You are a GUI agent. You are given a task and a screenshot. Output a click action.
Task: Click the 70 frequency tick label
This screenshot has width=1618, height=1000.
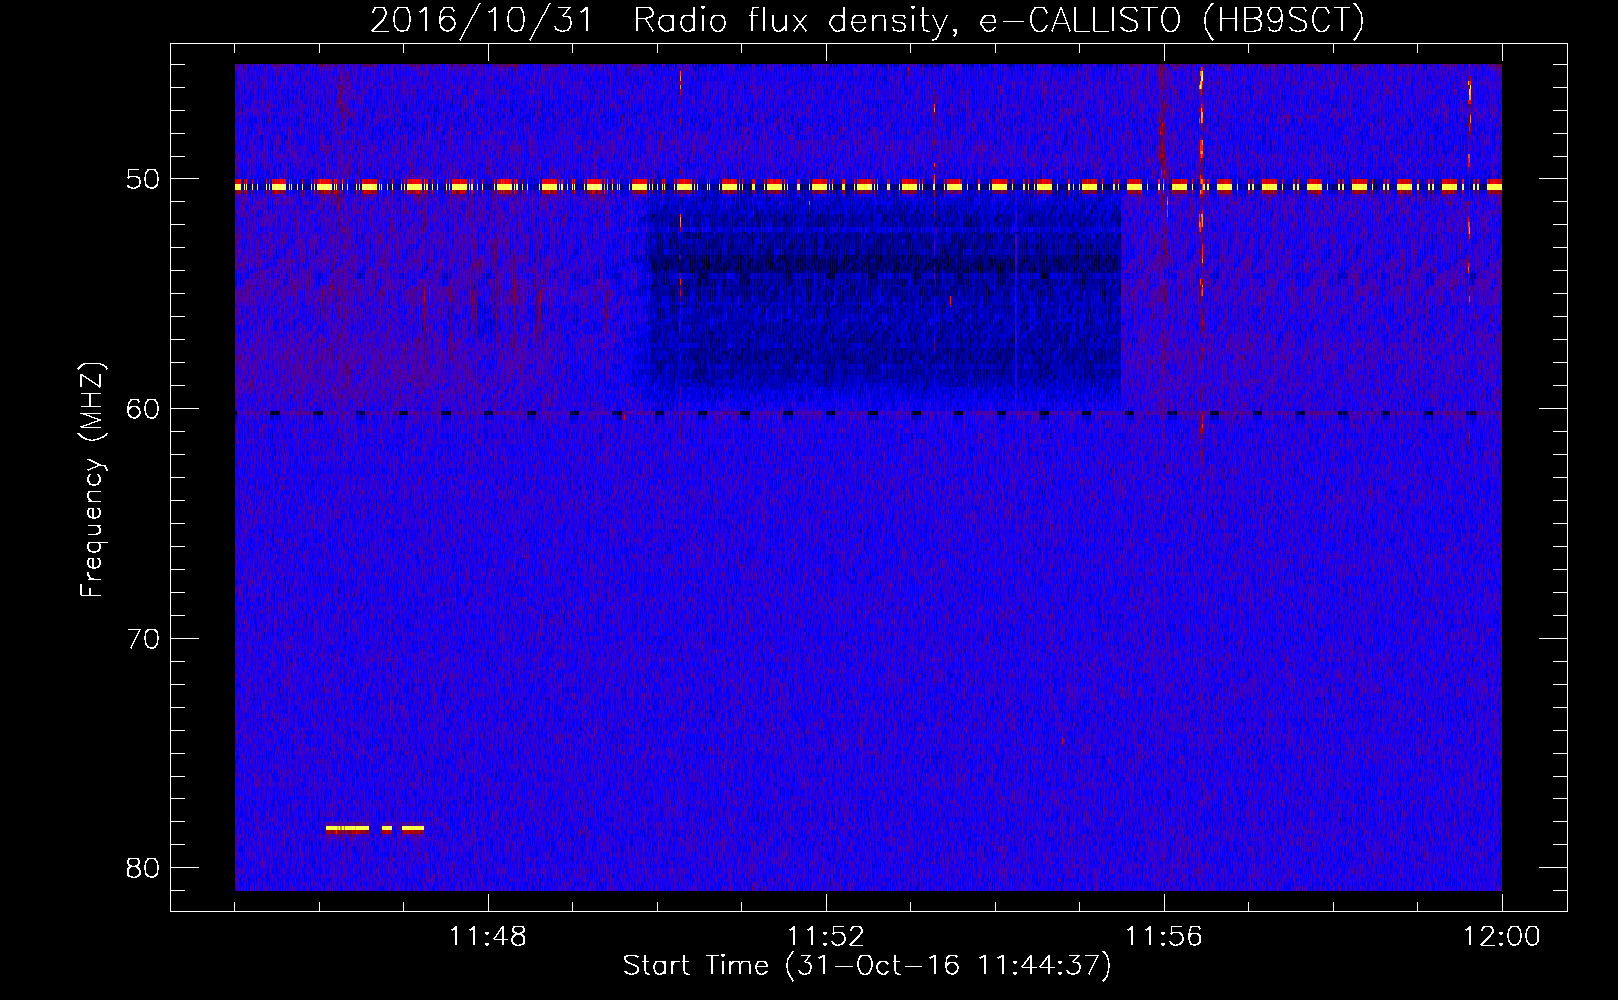click(x=143, y=639)
